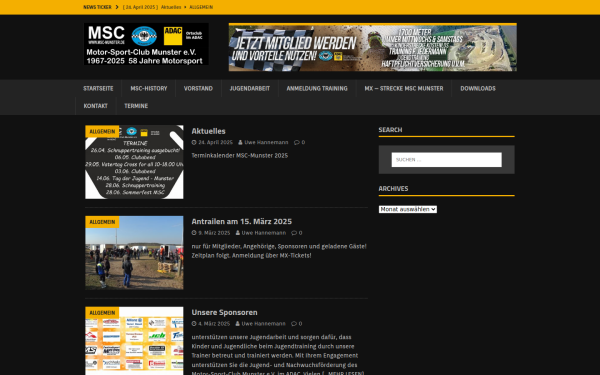Viewport: 600px width, 375px height.
Task: Click Allgemein tag on Aktuelles thumbnail
Action: pos(102,131)
